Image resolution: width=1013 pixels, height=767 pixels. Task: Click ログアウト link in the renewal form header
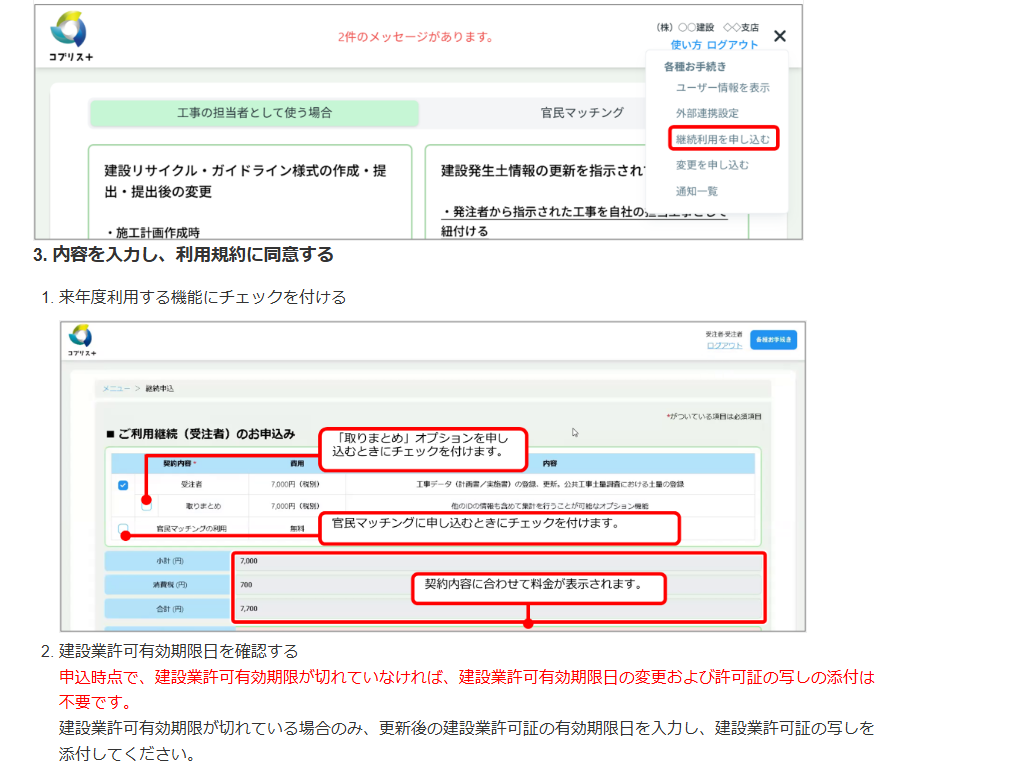click(724, 345)
